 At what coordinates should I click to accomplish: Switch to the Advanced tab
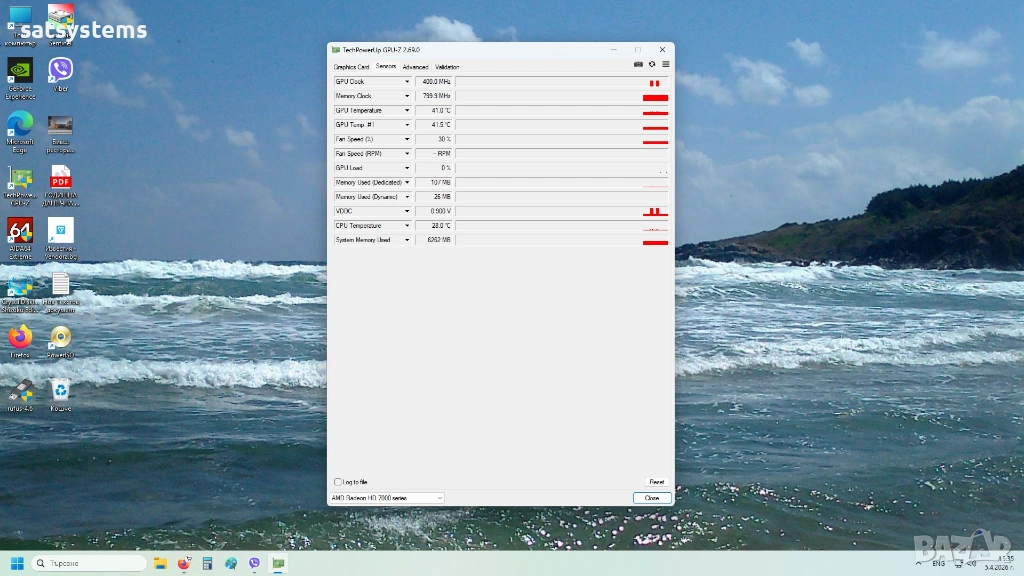click(415, 67)
